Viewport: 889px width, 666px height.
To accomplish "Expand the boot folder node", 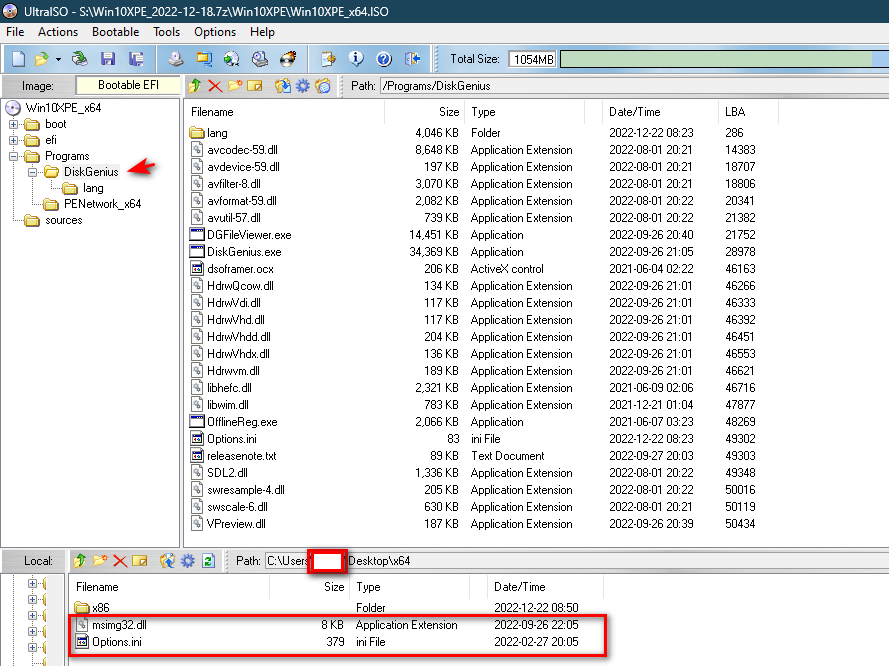I will click(14, 124).
